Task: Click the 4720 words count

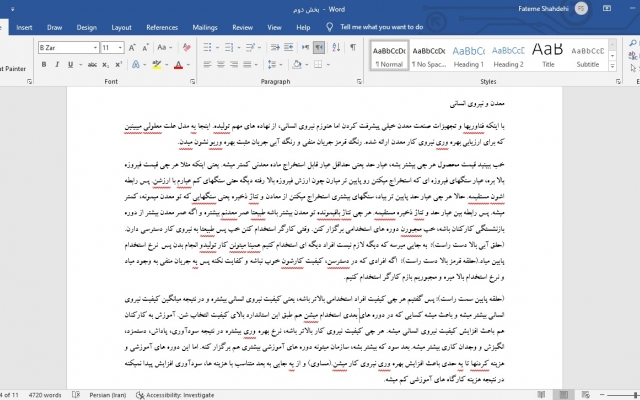Action: (x=45, y=395)
